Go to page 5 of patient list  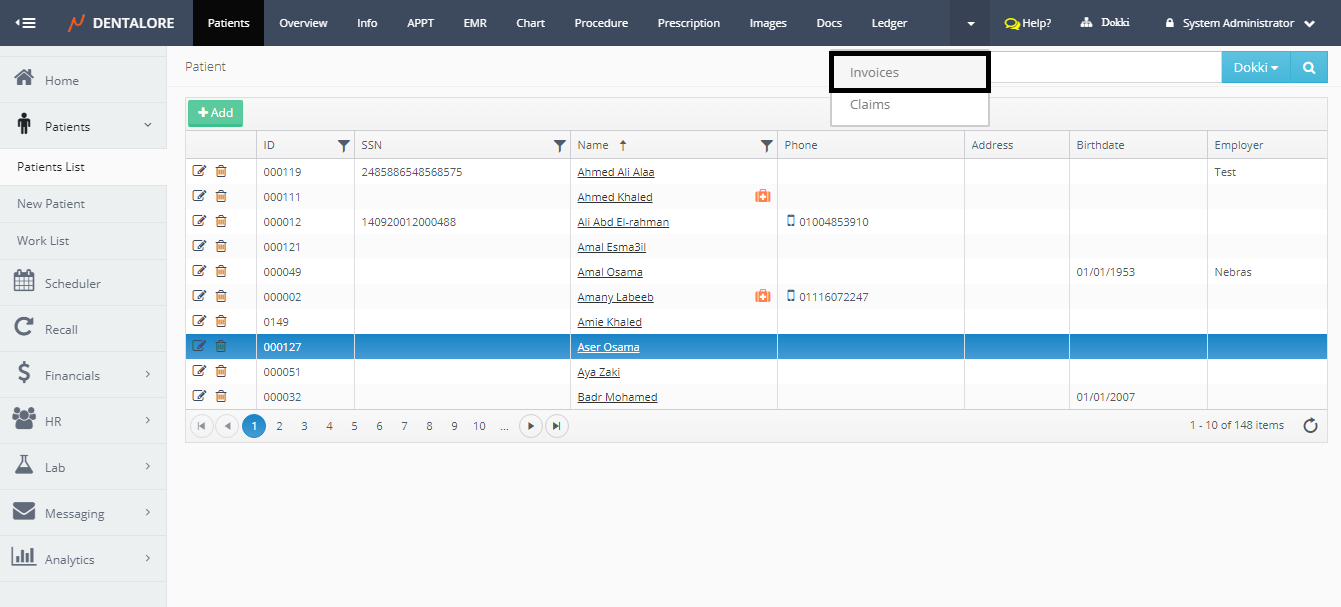[354, 426]
